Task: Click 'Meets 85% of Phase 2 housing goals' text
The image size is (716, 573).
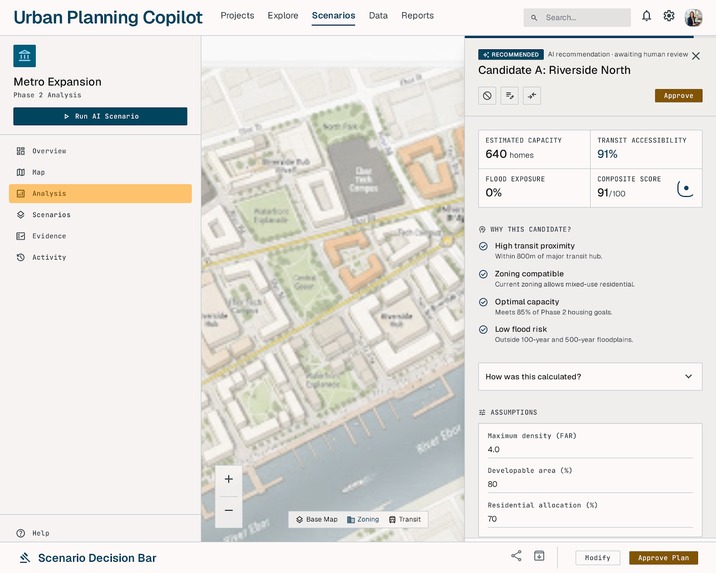Action: click(553, 312)
